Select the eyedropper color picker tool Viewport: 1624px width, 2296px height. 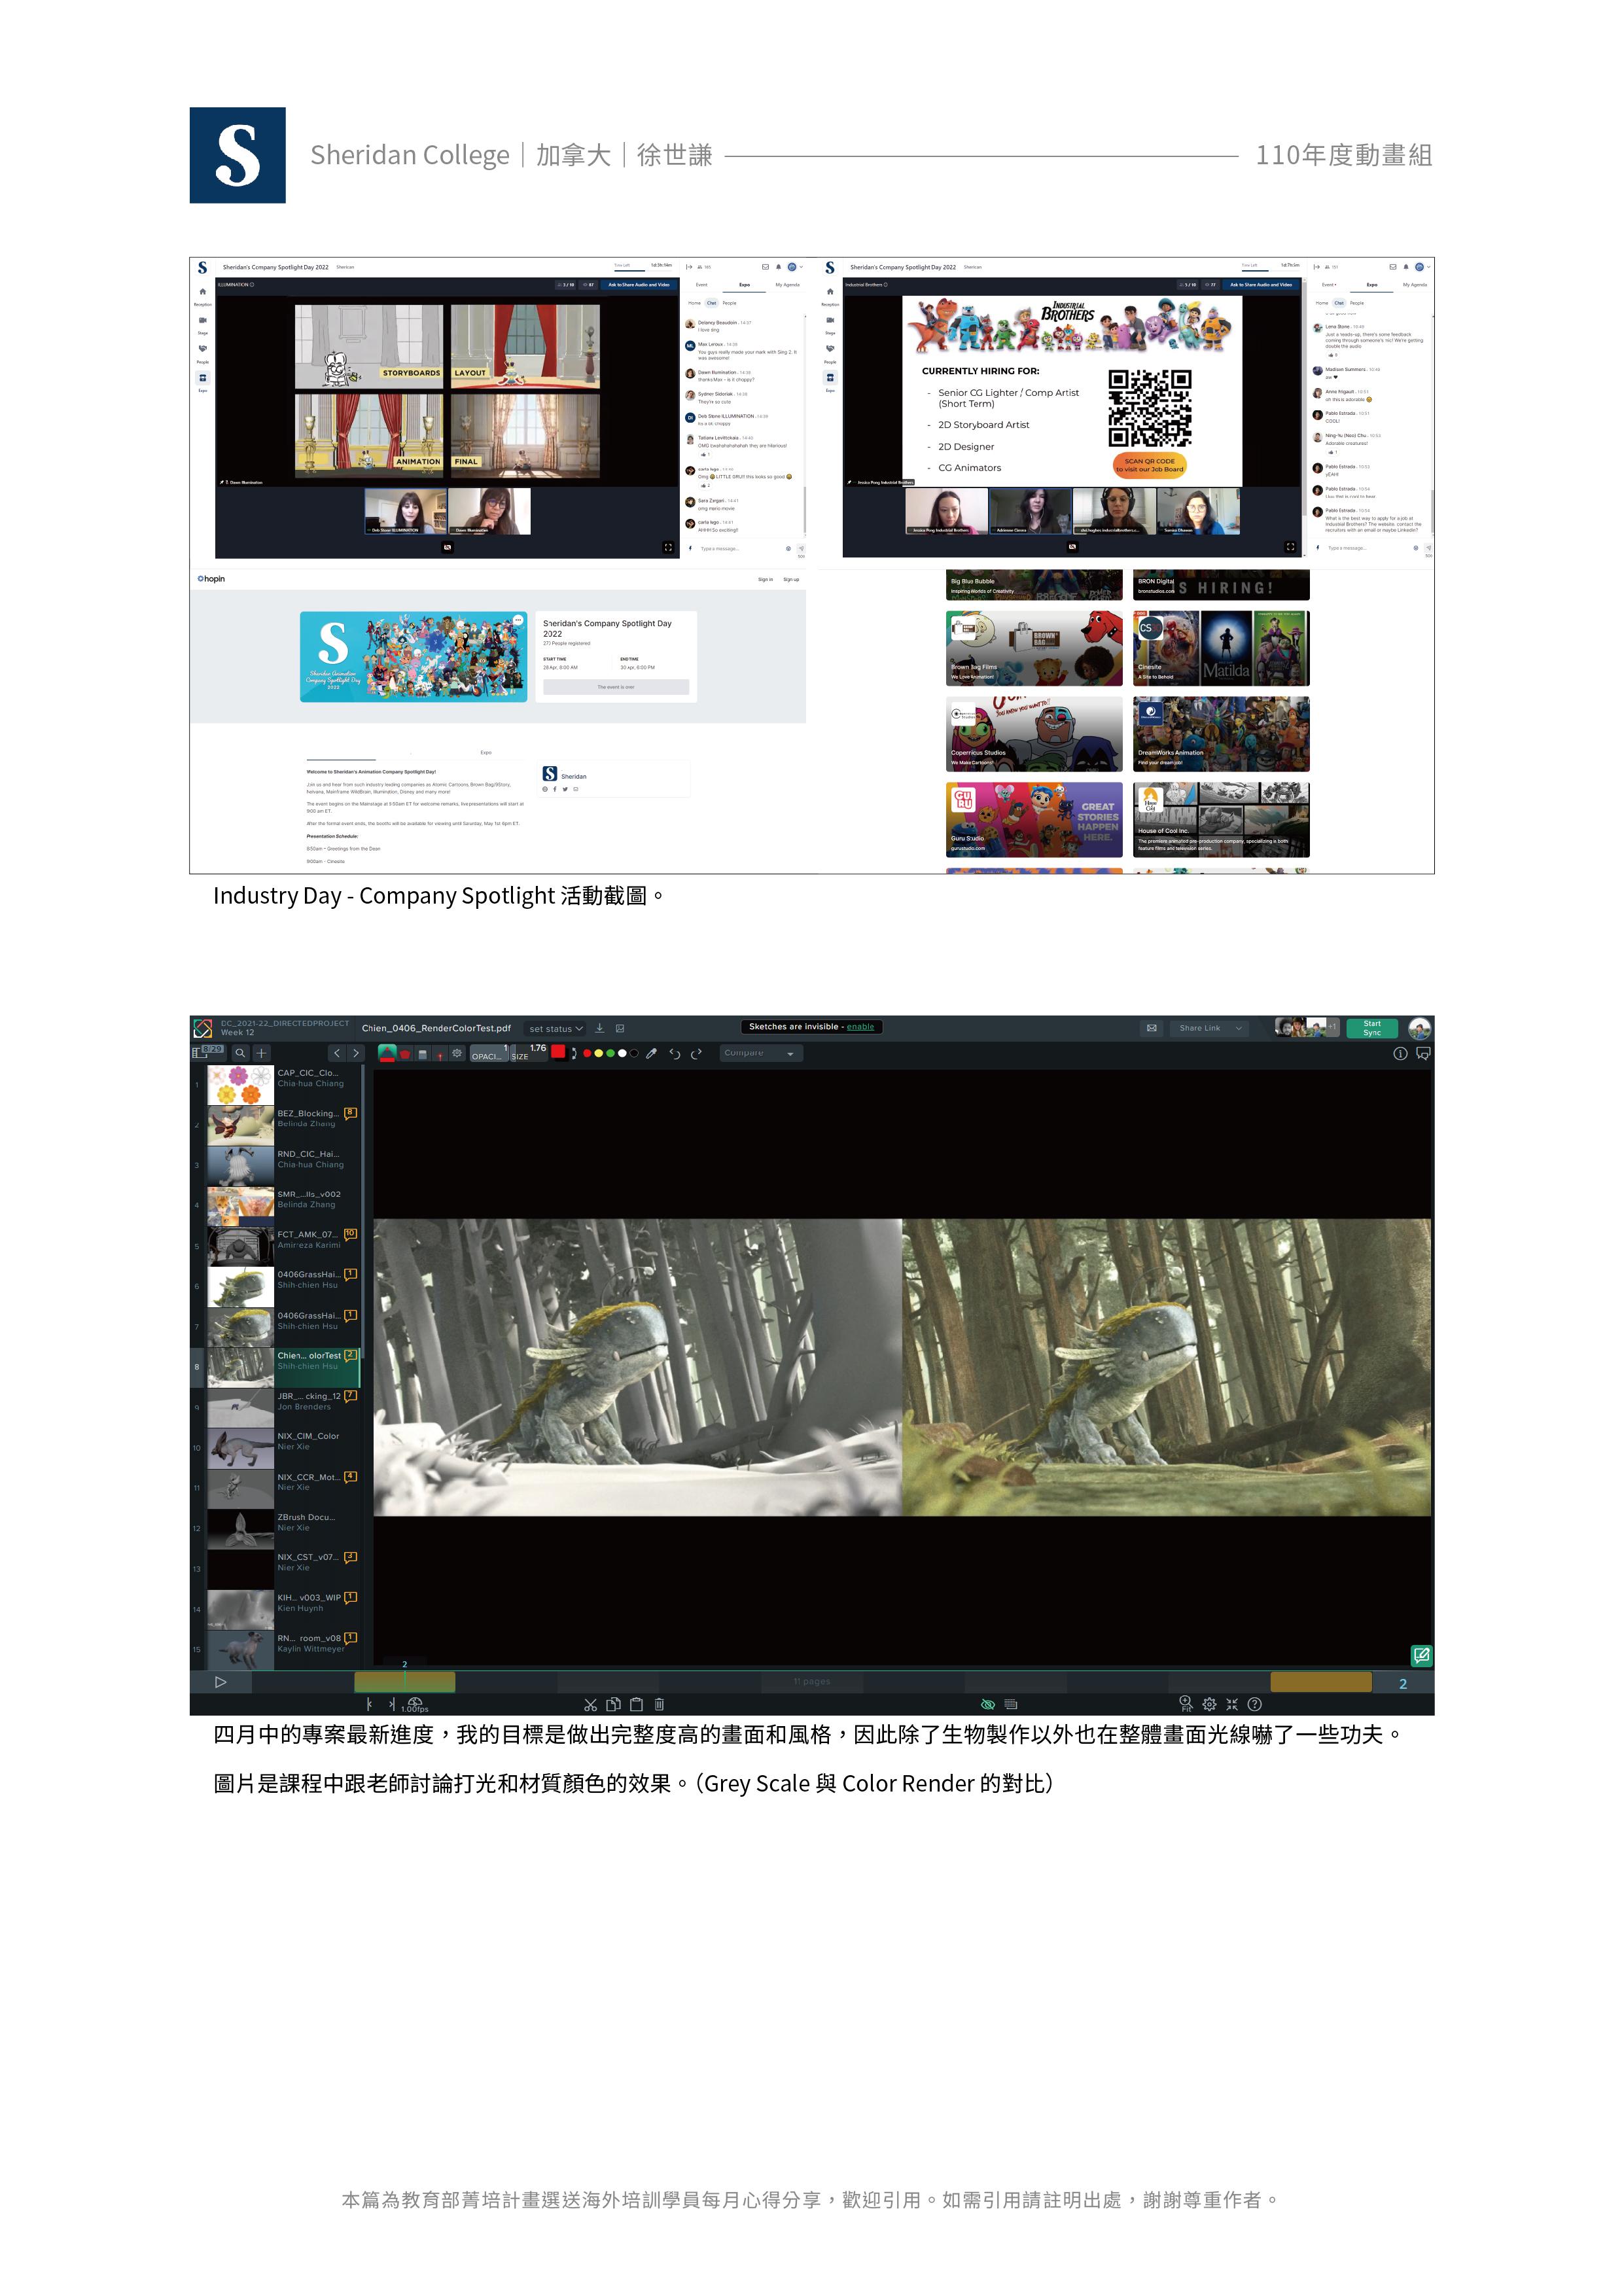click(652, 1053)
